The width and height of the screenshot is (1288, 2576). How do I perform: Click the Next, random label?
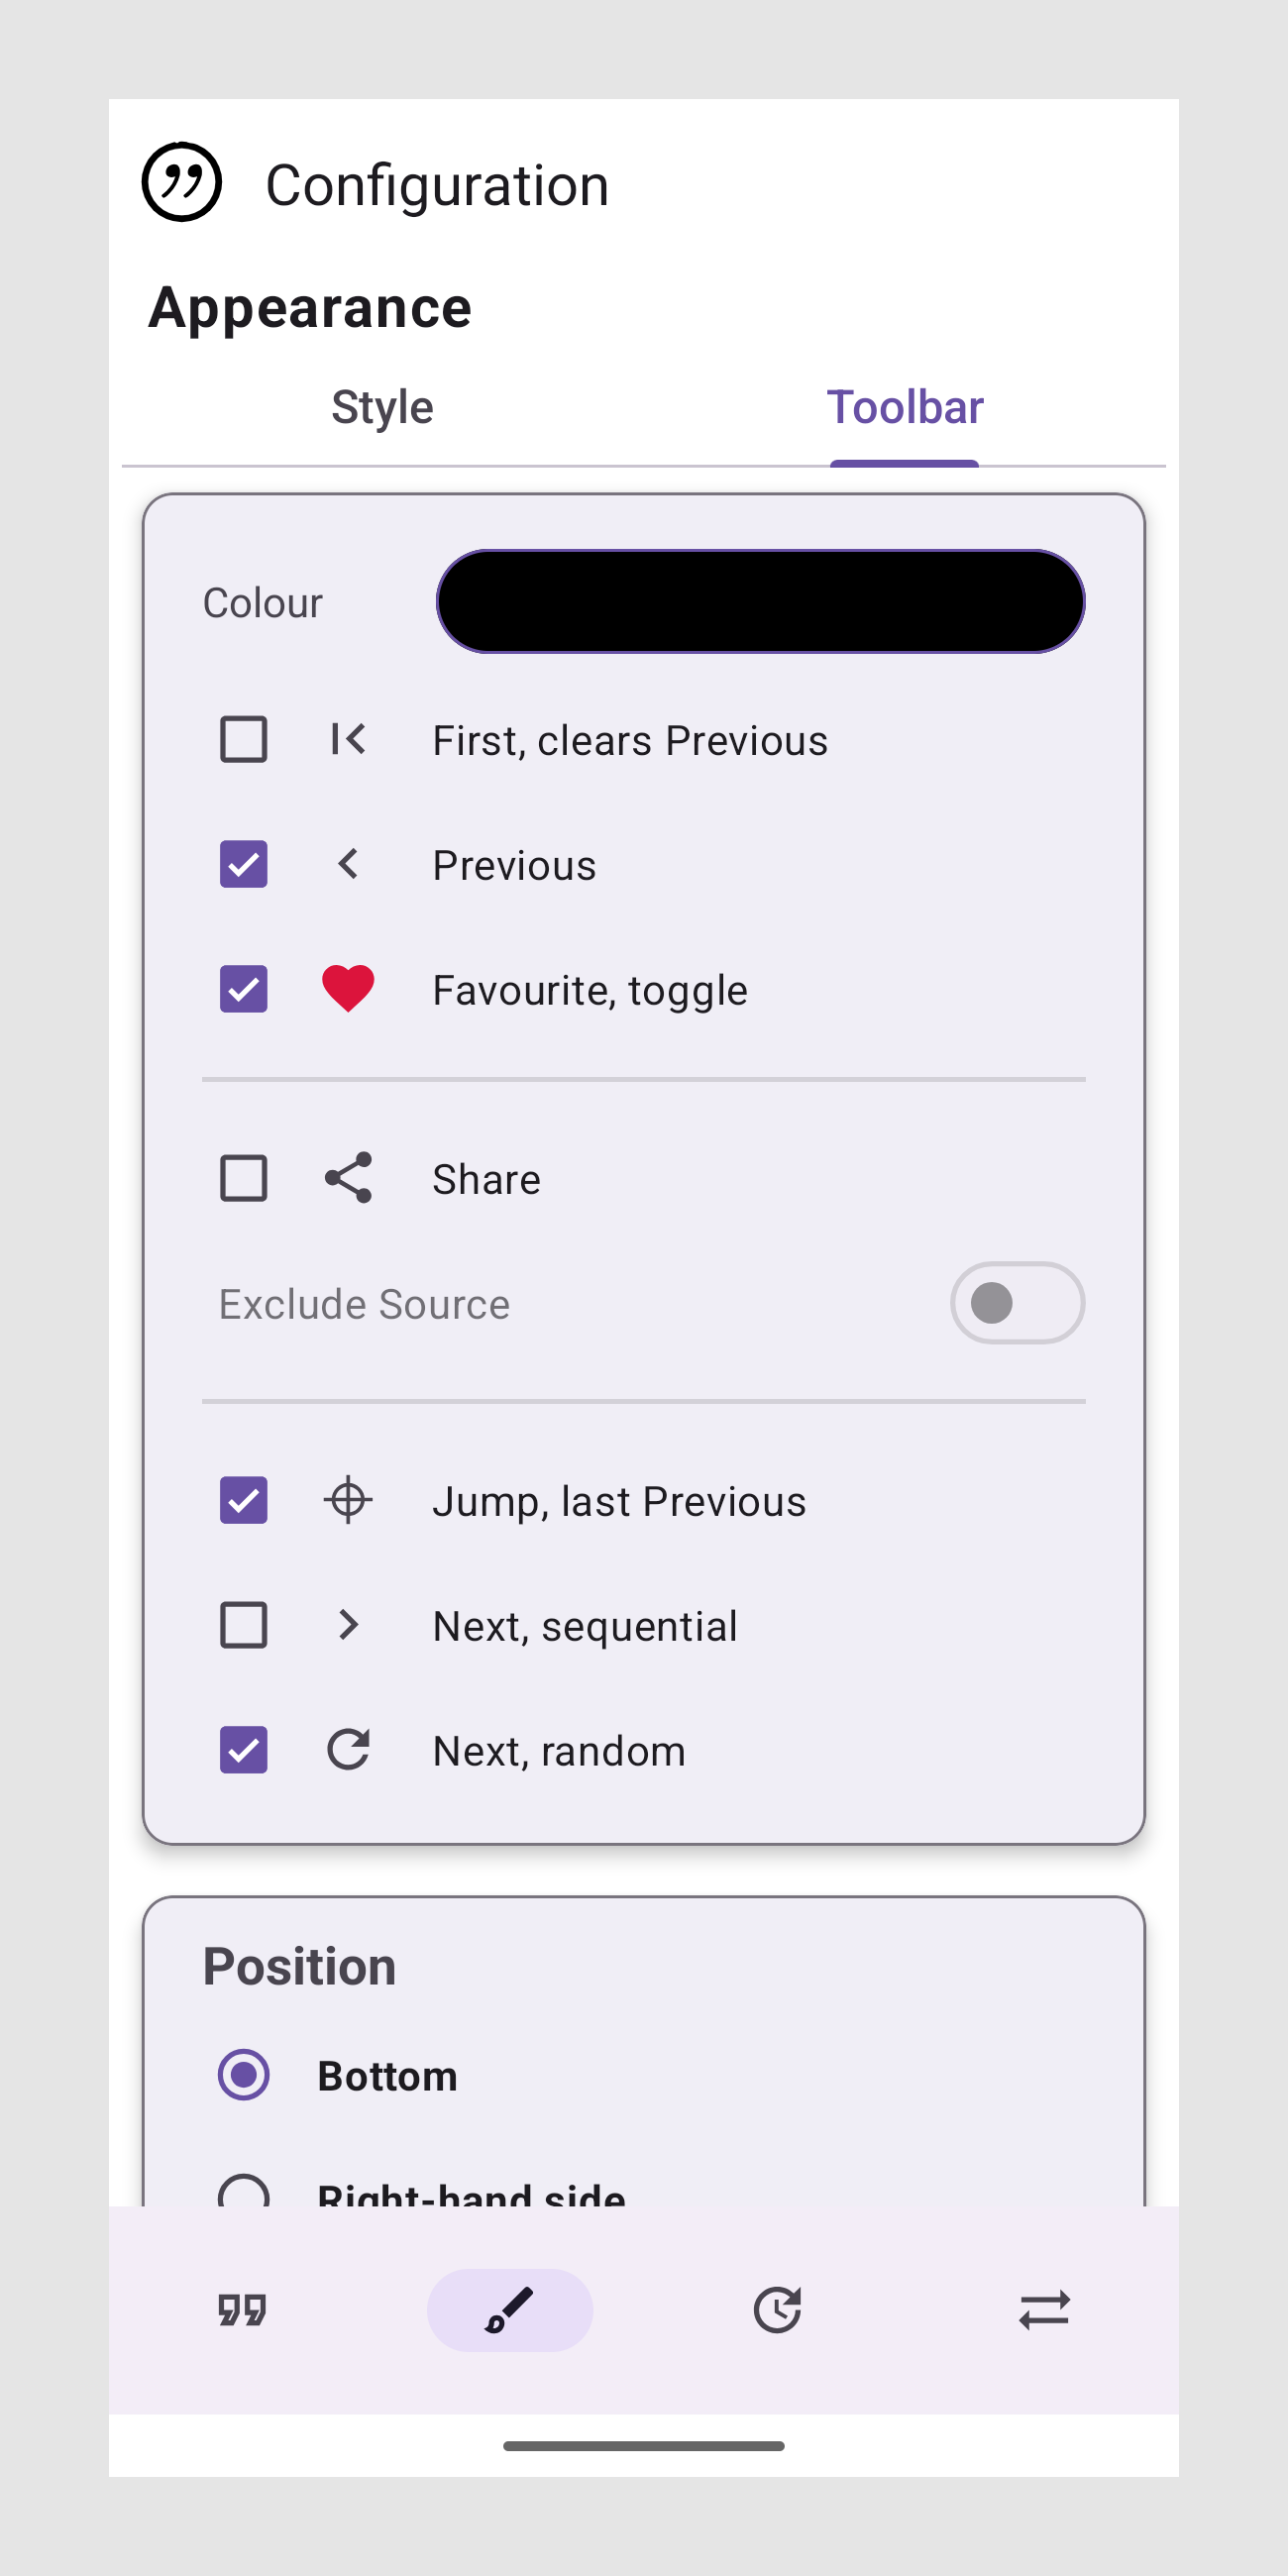tap(559, 1751)
